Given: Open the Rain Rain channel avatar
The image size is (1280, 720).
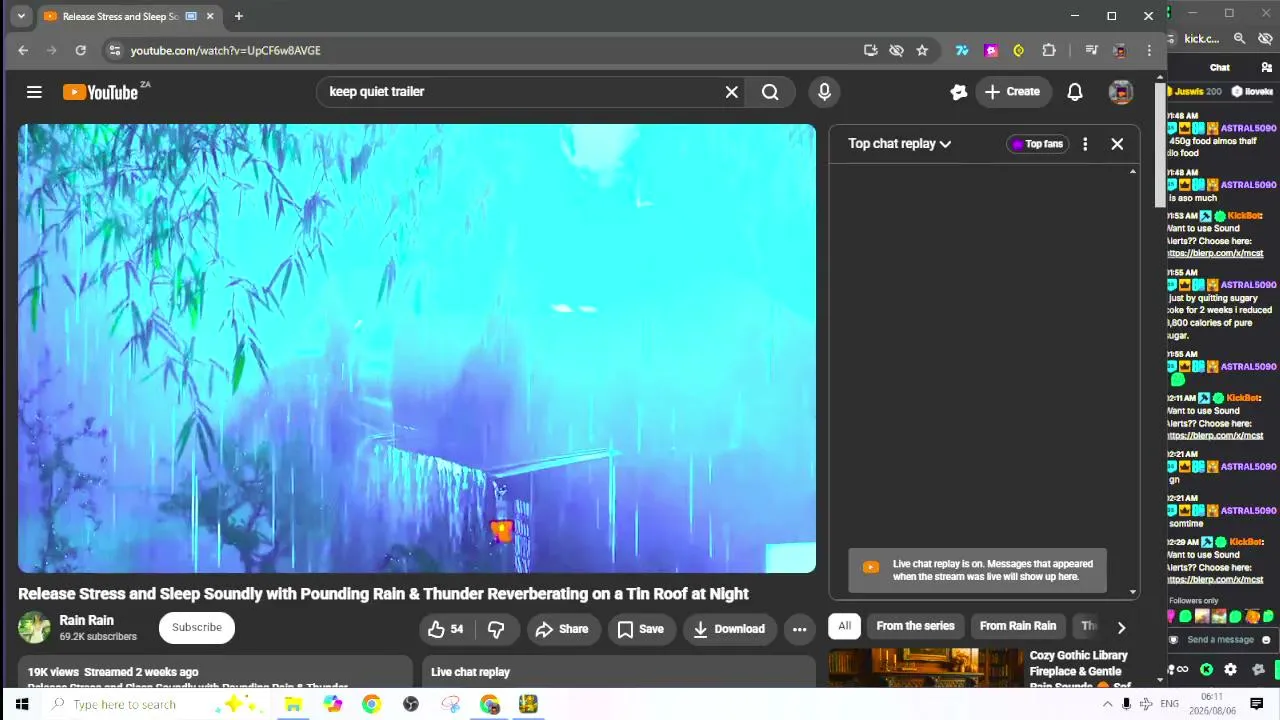Looking at the screenshot, I should click(34, 628).
